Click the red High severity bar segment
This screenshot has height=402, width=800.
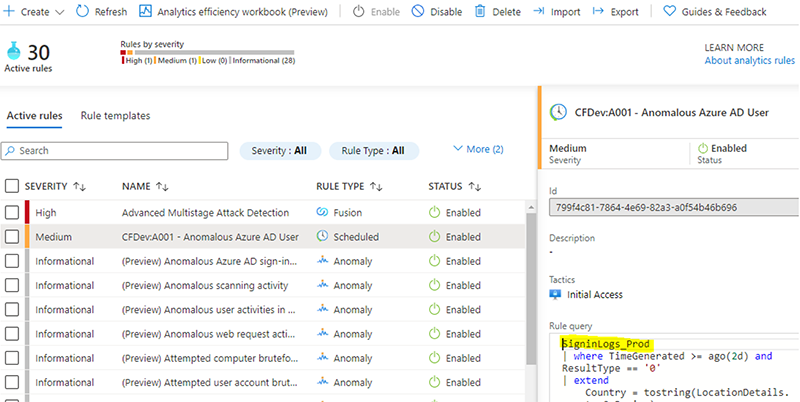(123, 52)
